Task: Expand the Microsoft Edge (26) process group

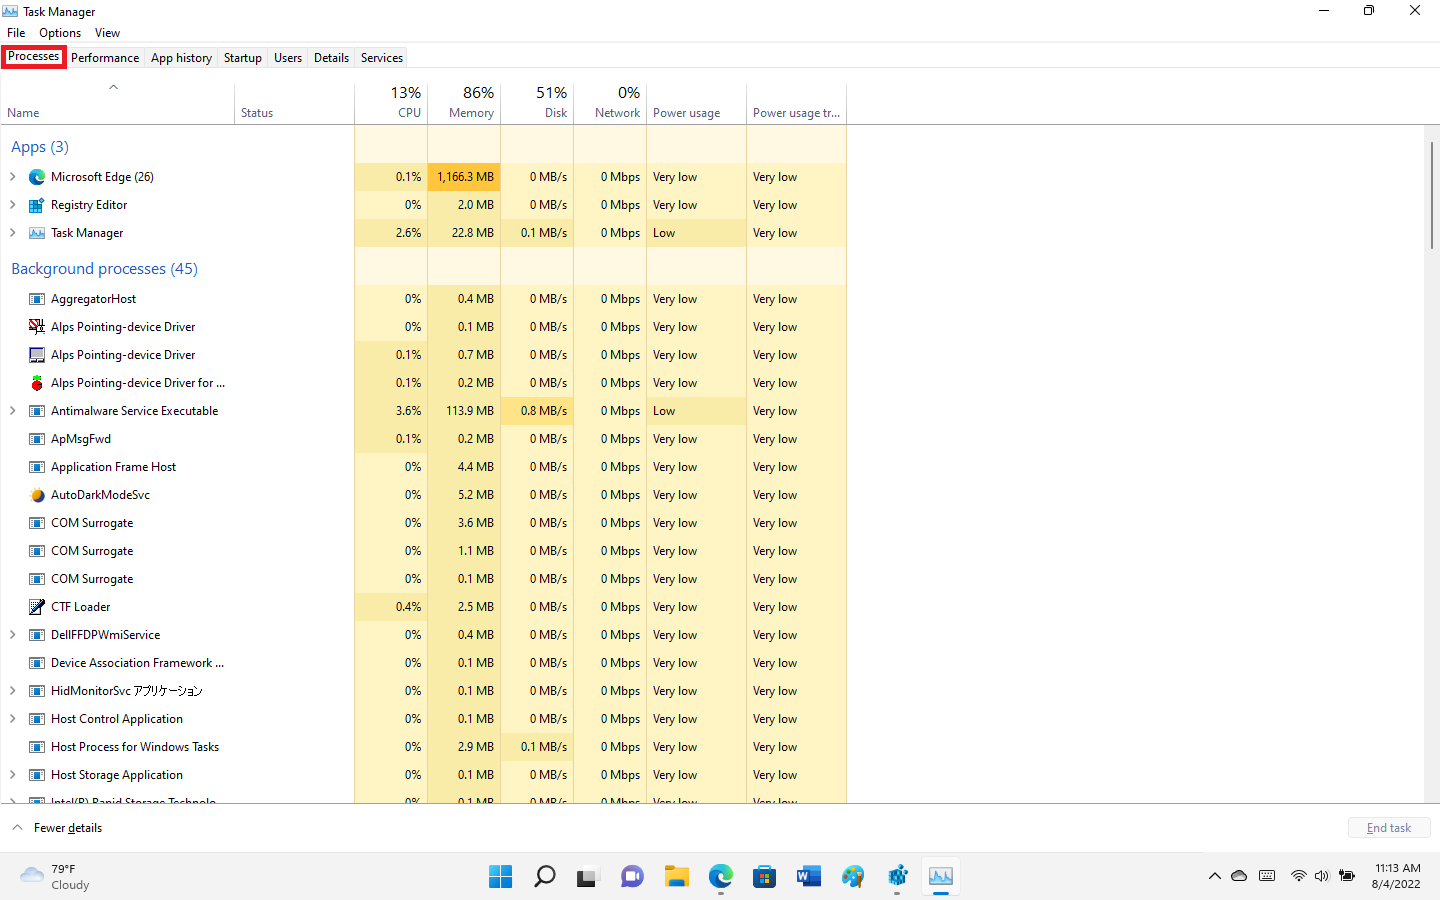Action: [x=13, y=177]
